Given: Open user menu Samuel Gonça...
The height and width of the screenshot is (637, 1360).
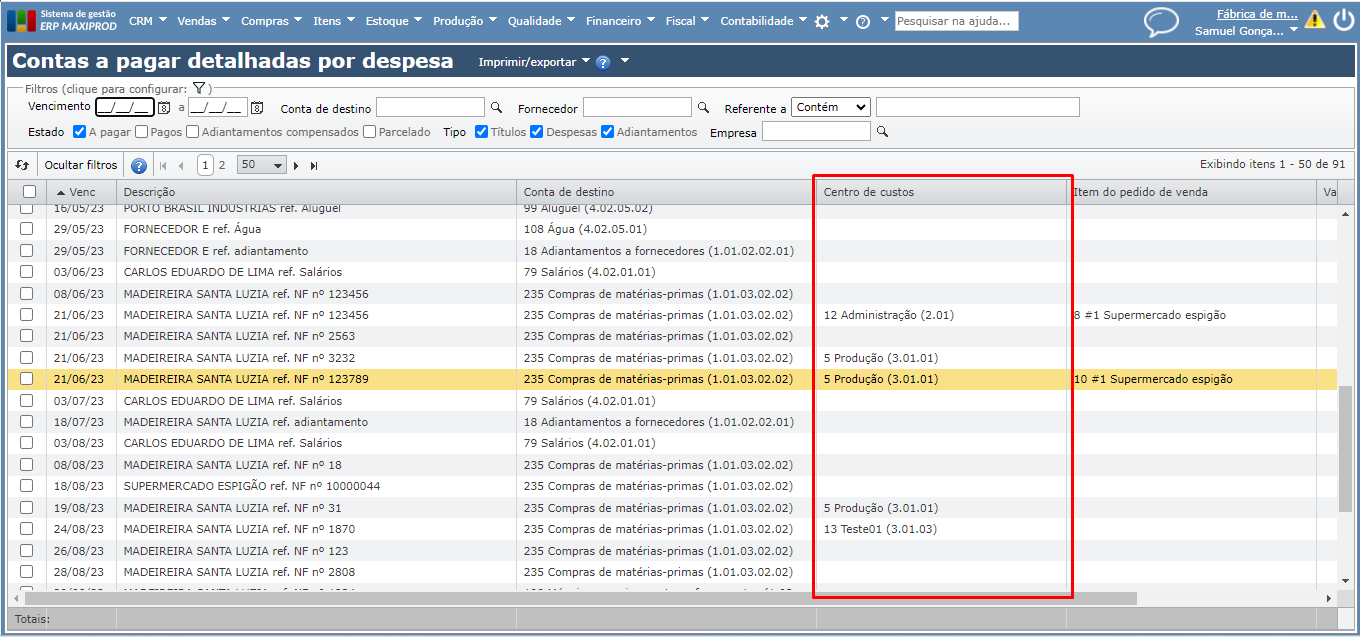Looking at the screenshot, I should point(1246,31).
